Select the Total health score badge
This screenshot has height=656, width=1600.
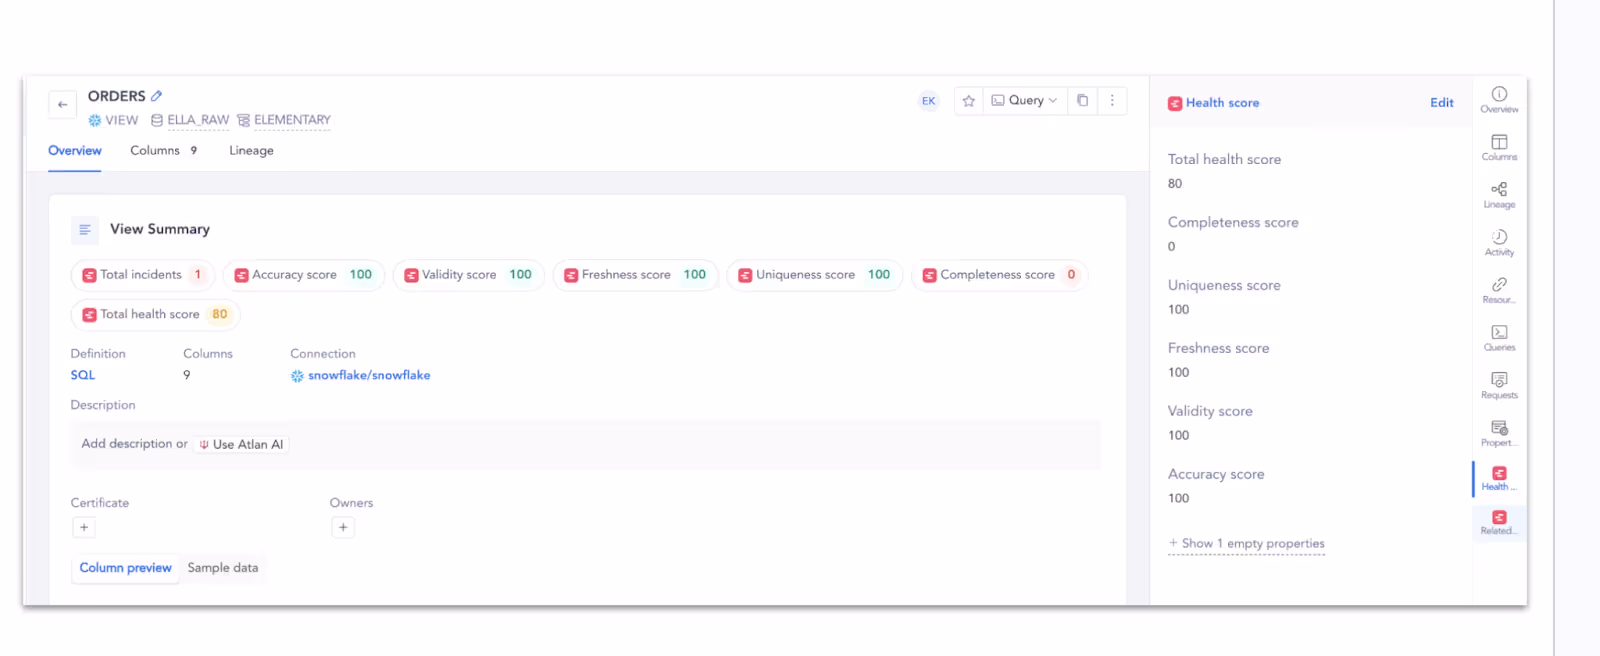point(155,315)
